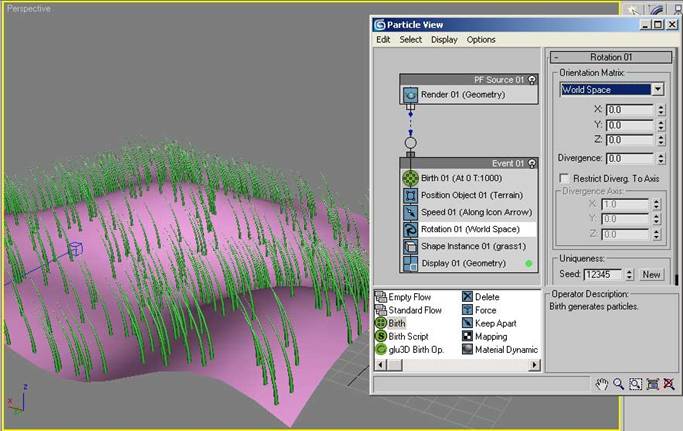Select the Shape Instance 01 operator icon
Image resolution: width=683 pixels, height=431 pixels.
point(410,246)
